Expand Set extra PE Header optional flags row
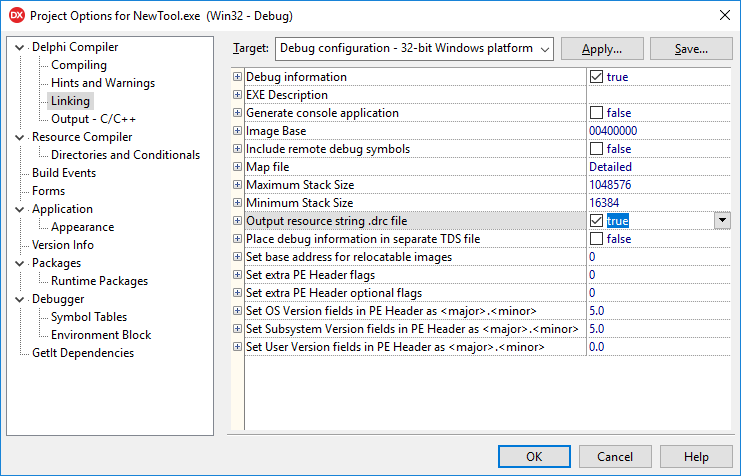741x476 pixels. coord(237,293)
